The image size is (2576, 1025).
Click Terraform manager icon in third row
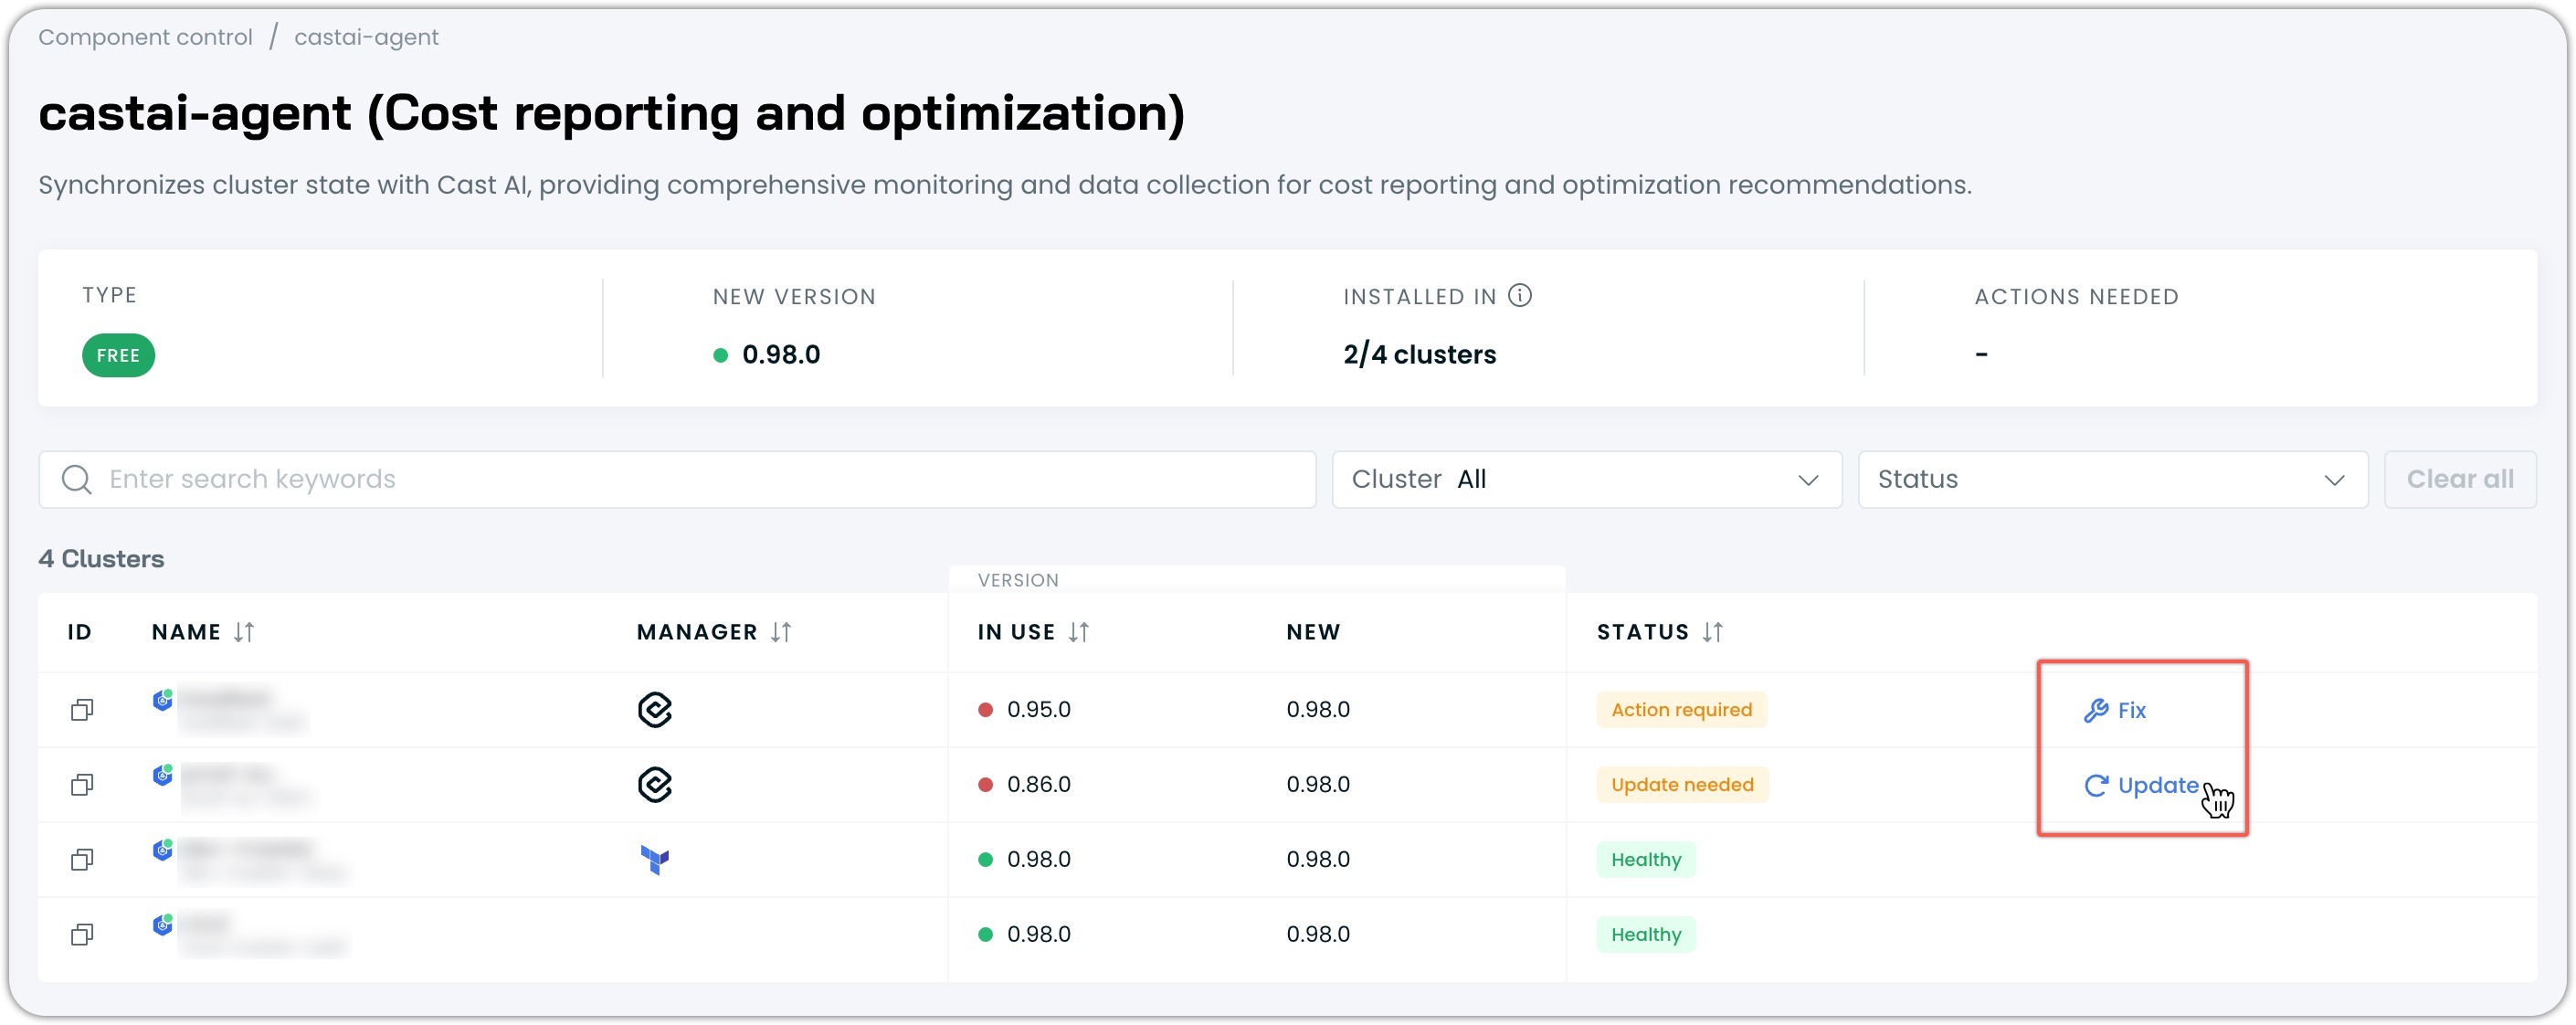[655, 860]
